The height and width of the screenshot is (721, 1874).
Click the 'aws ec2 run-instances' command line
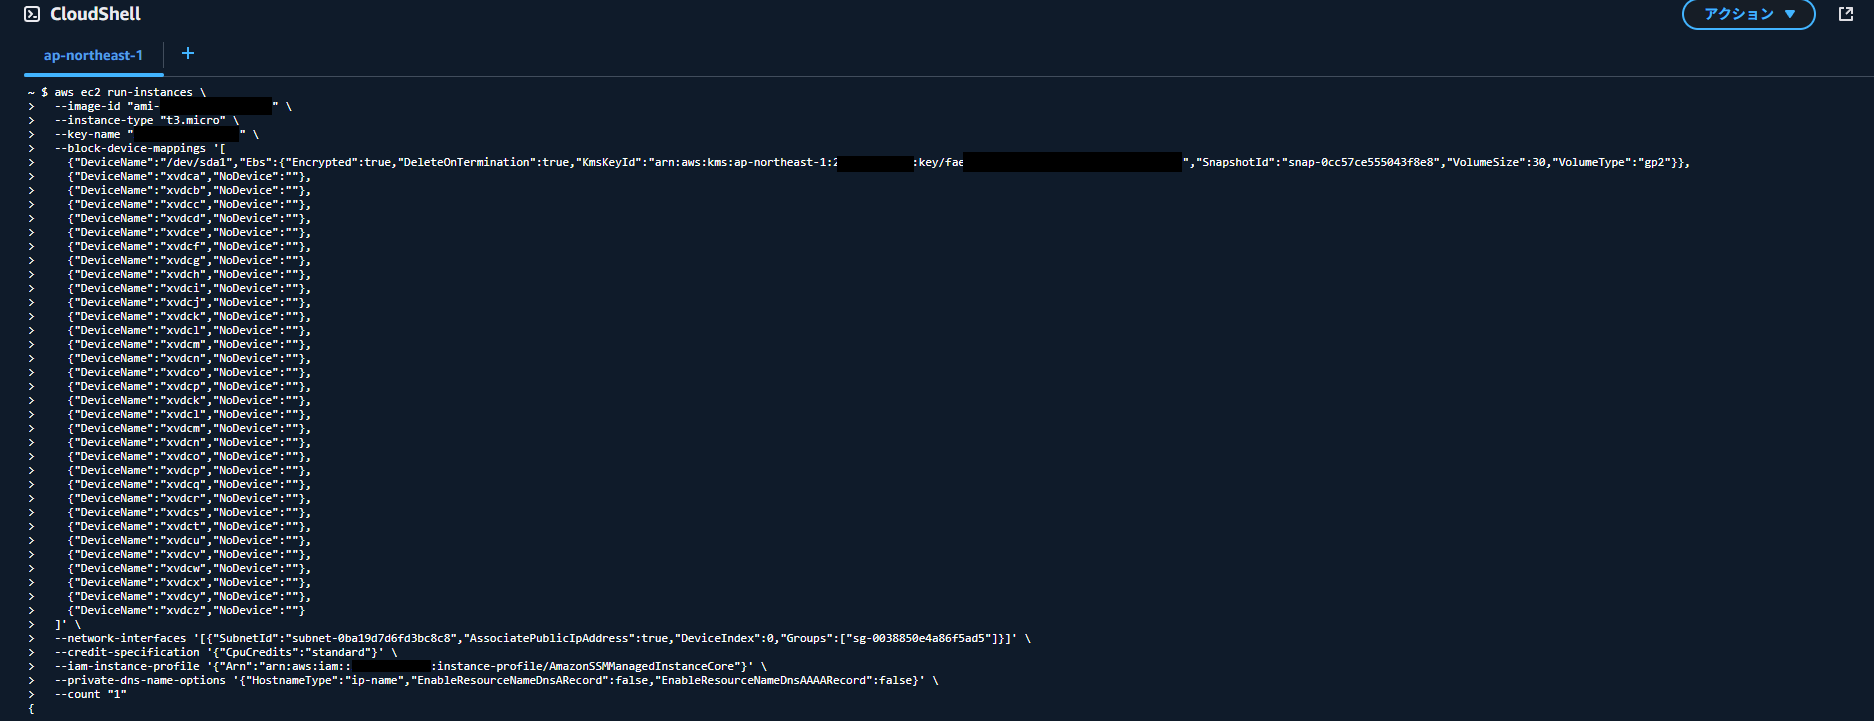130,92
